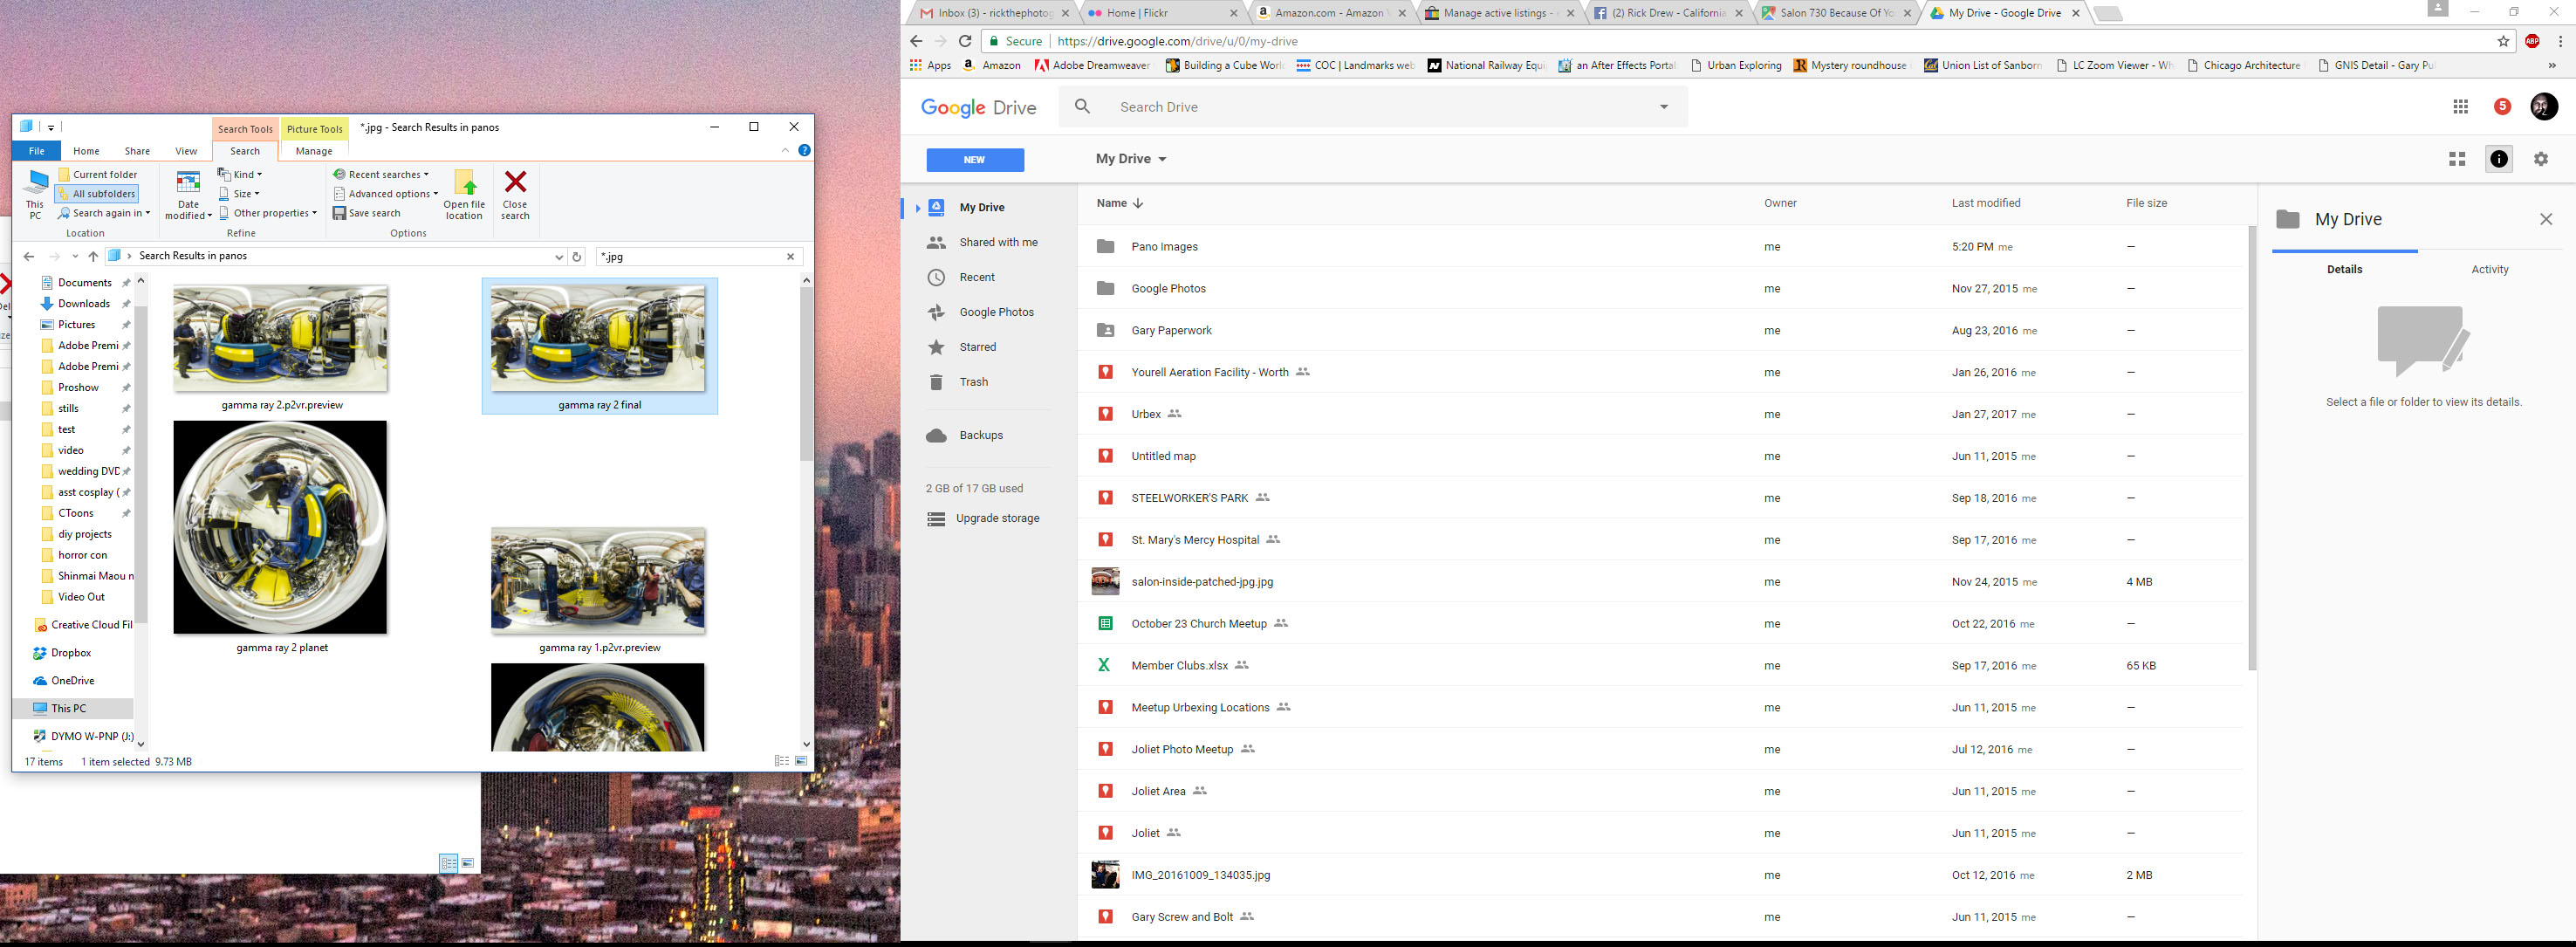Select the Details tab in details pane
Image resolution: width=2576 pixels, height=947 pixels.
pos(2344,269)
